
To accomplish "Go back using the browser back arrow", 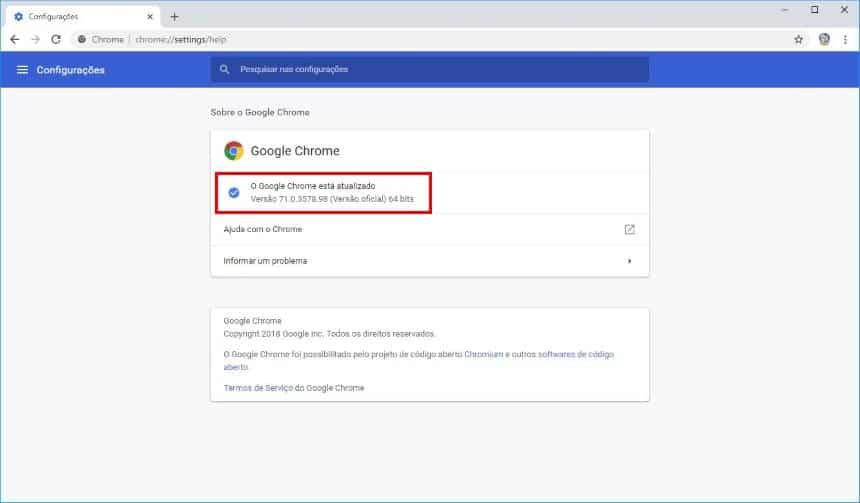I will (x=15, y=39).
